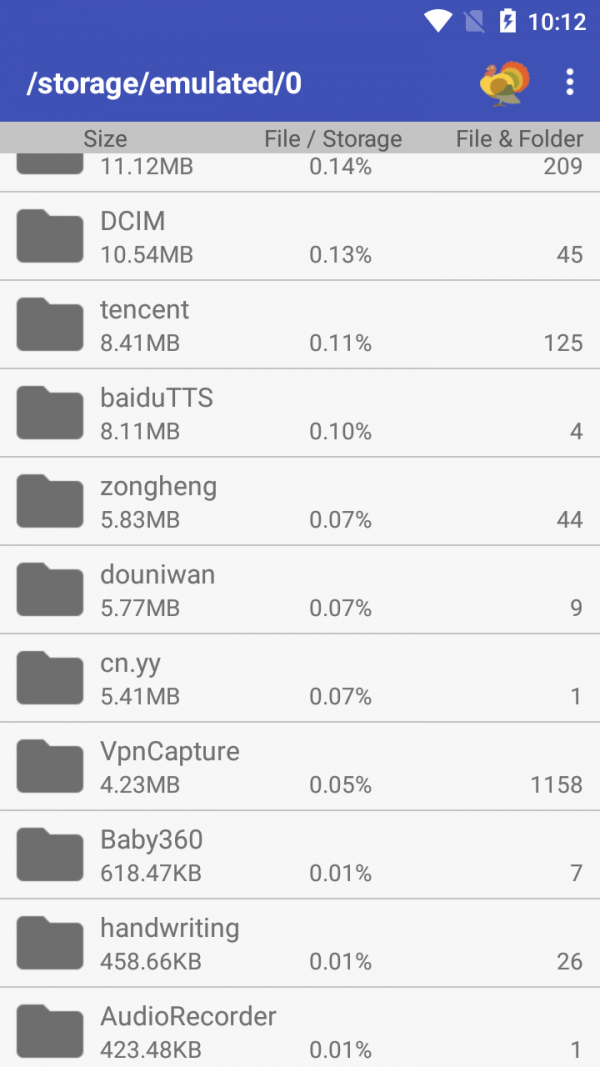Open the douniwan folder icon
The height and width of the screenshot is (1067, 600).
click(x=50, y=590)
